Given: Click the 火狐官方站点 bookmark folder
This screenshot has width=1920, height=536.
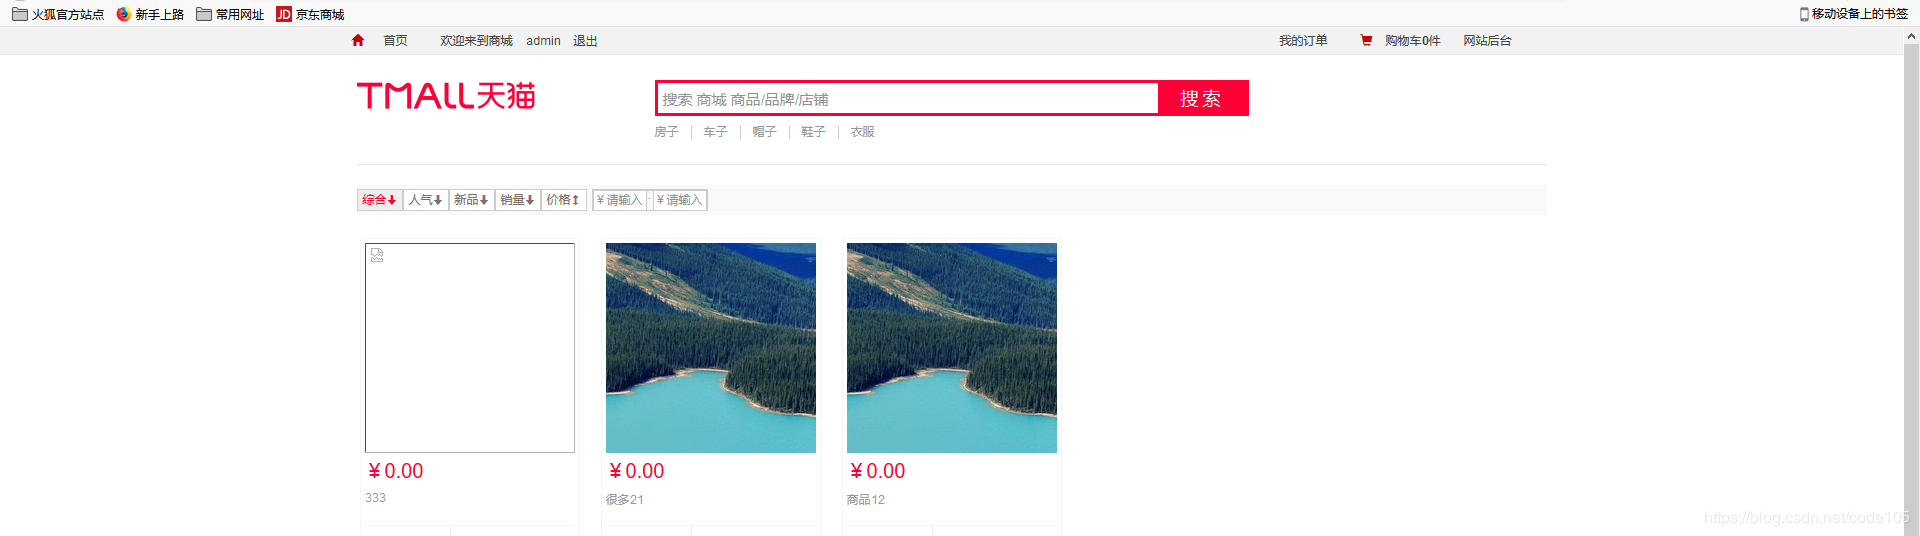Looking at the screenshot, I should click(58, 14).
